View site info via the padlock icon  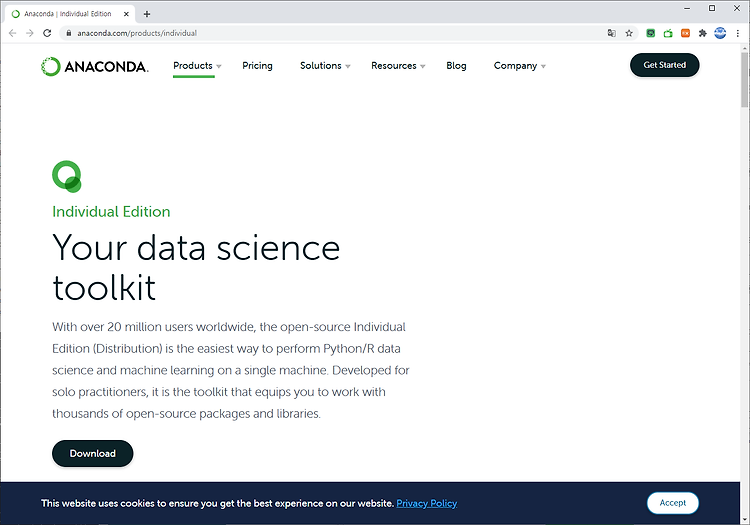click(x=69, y=33)
